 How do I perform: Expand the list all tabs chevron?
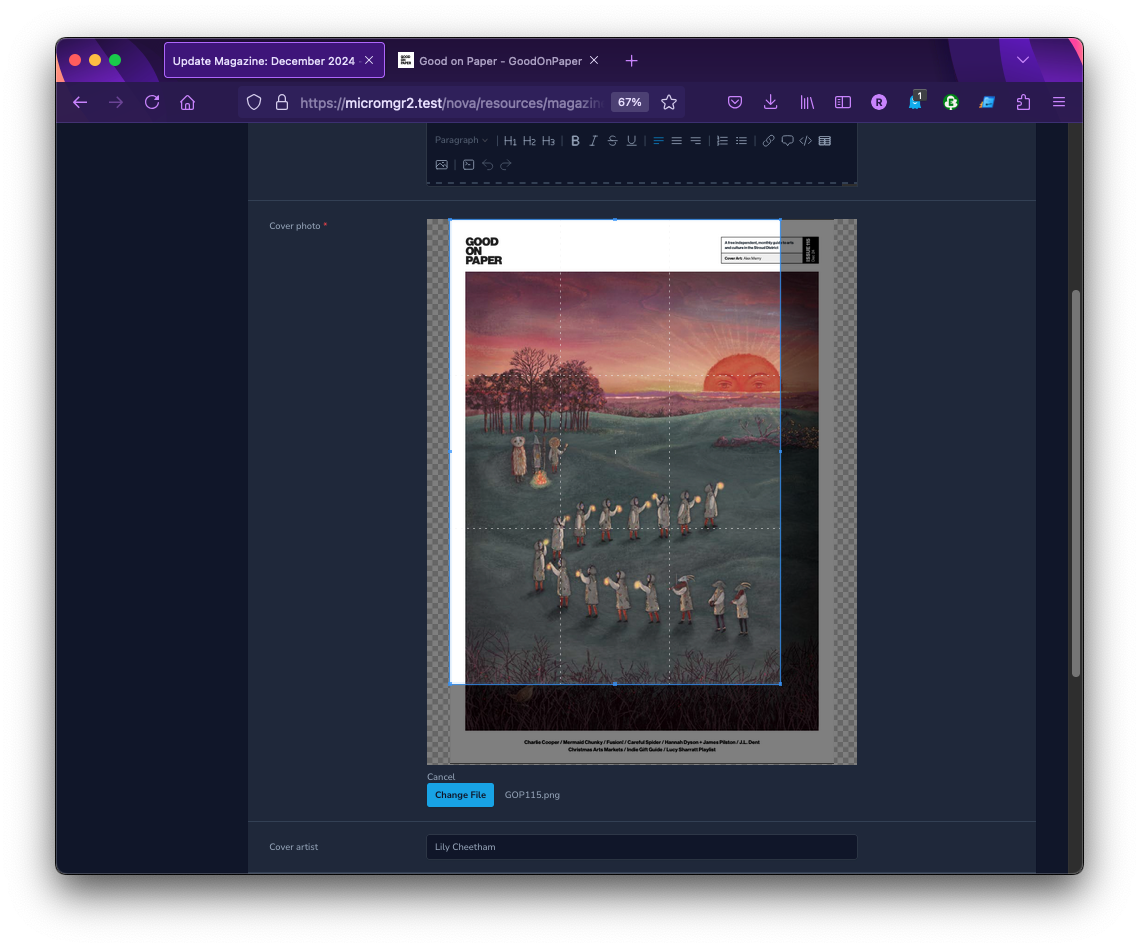[x=1022, y=61]
